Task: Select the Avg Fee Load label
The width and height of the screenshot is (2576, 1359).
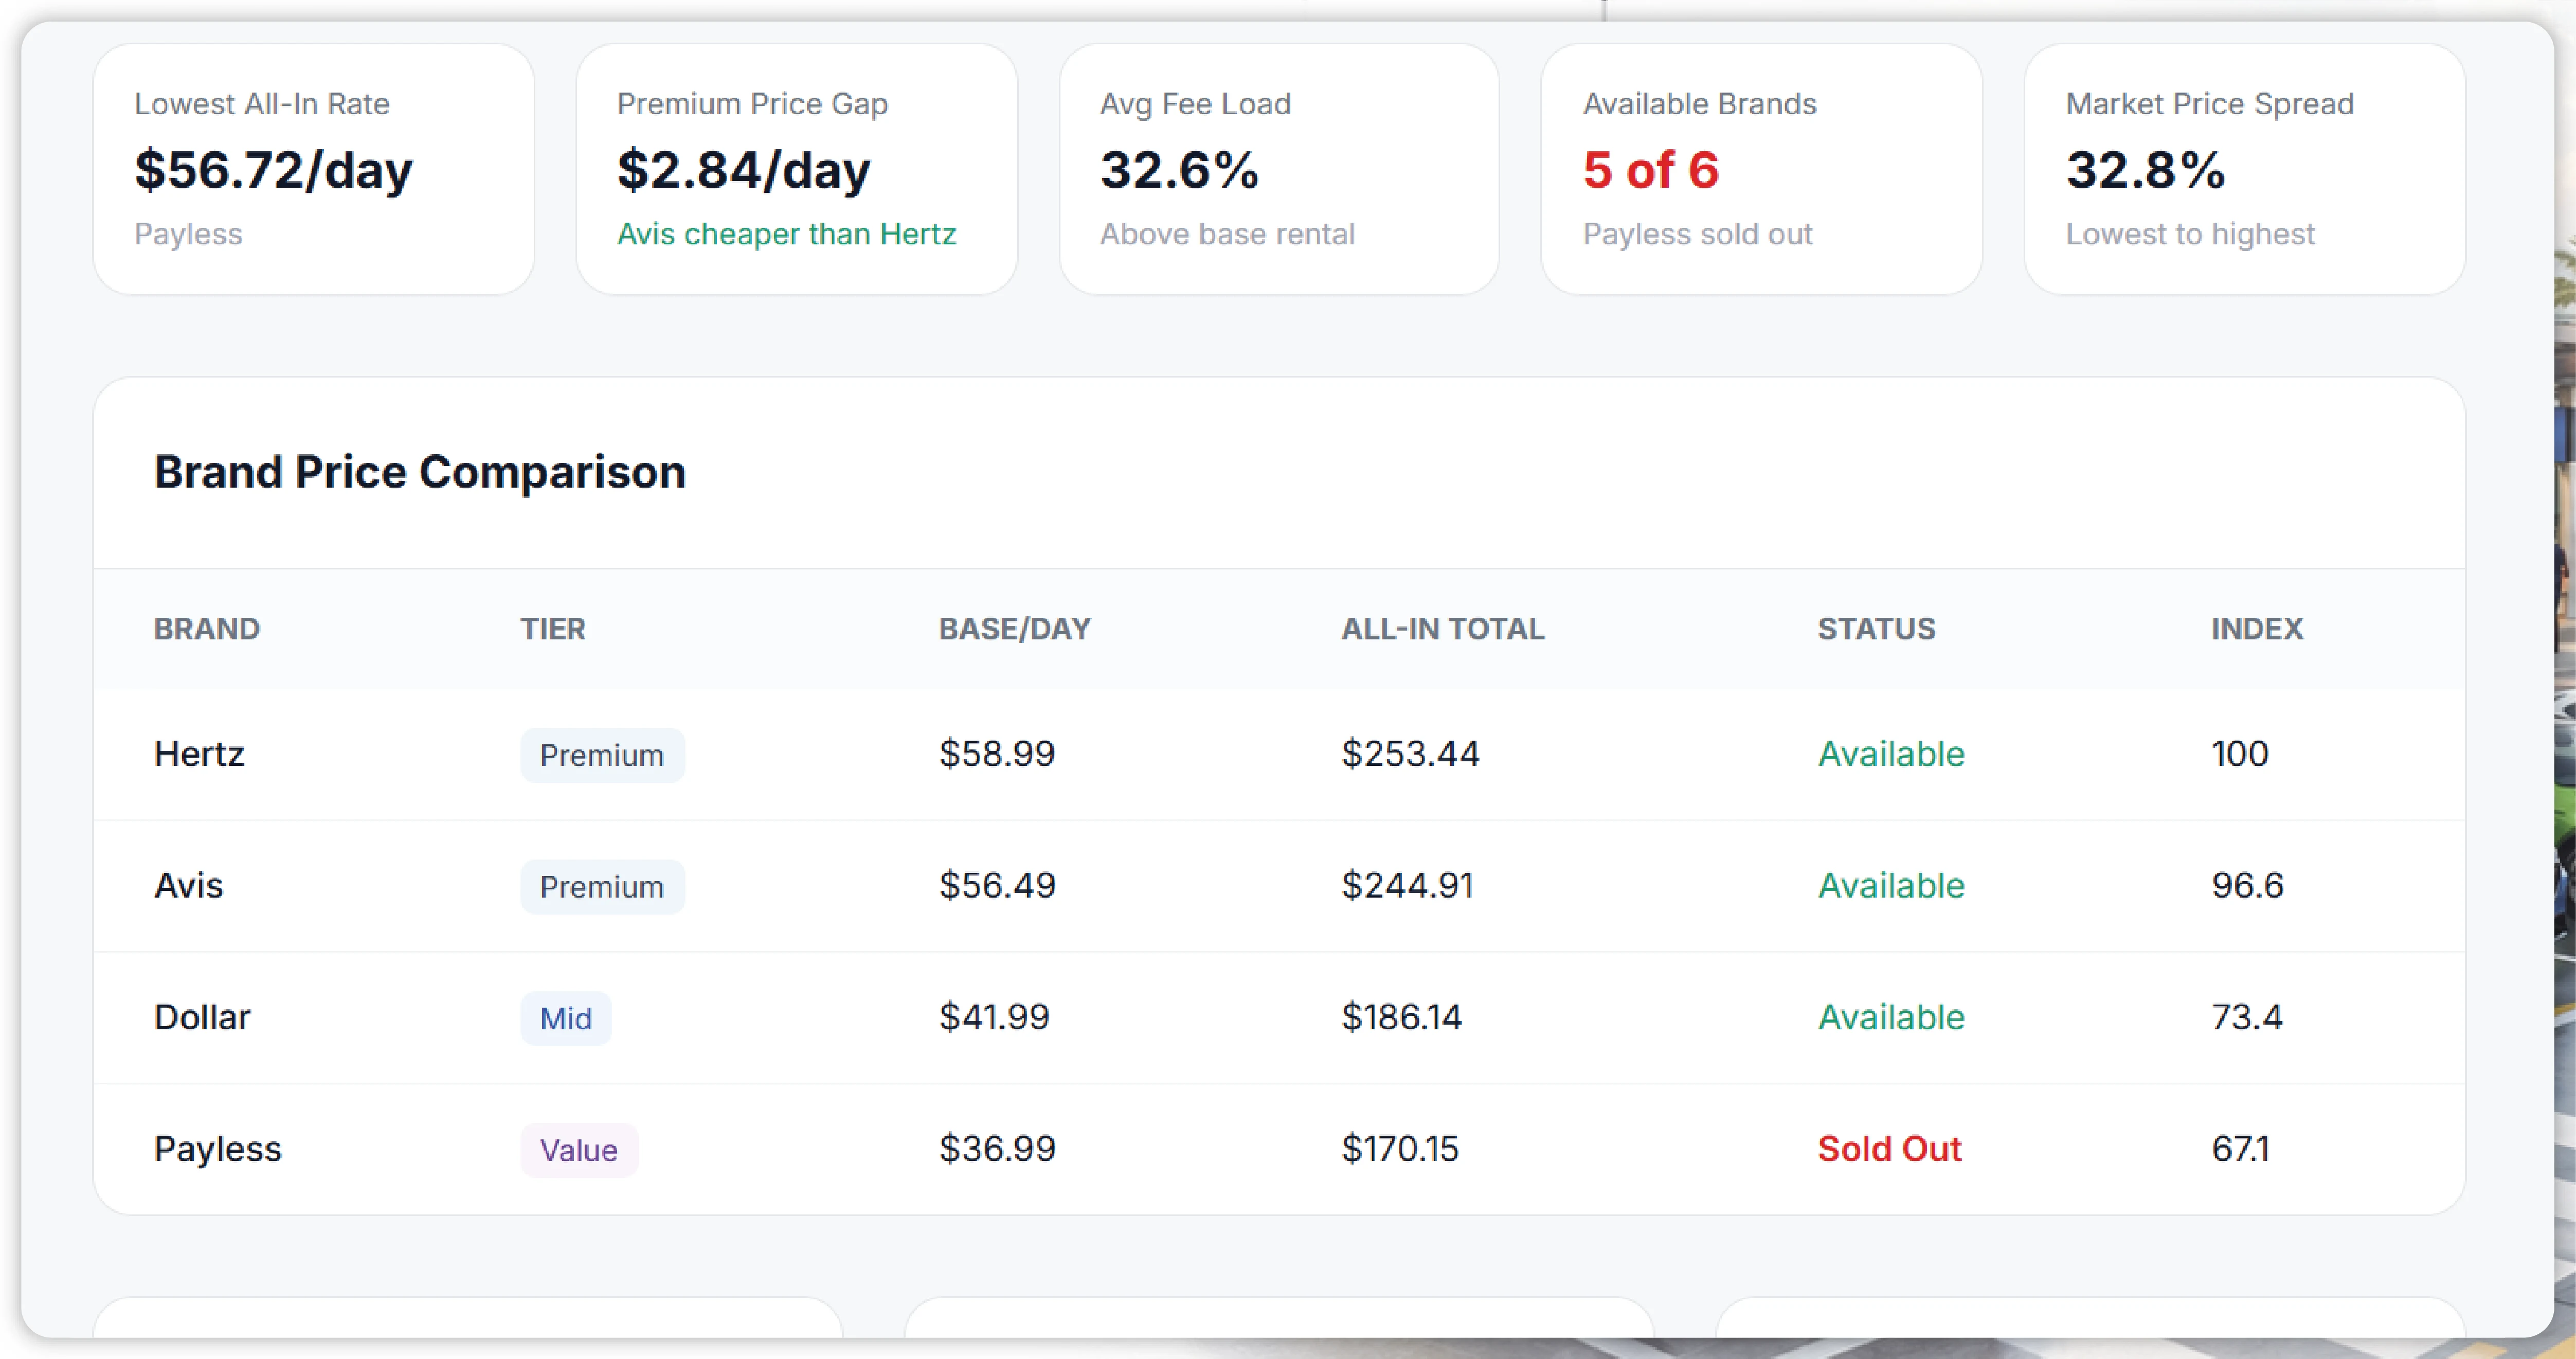Action: (x=1195, y=104)
